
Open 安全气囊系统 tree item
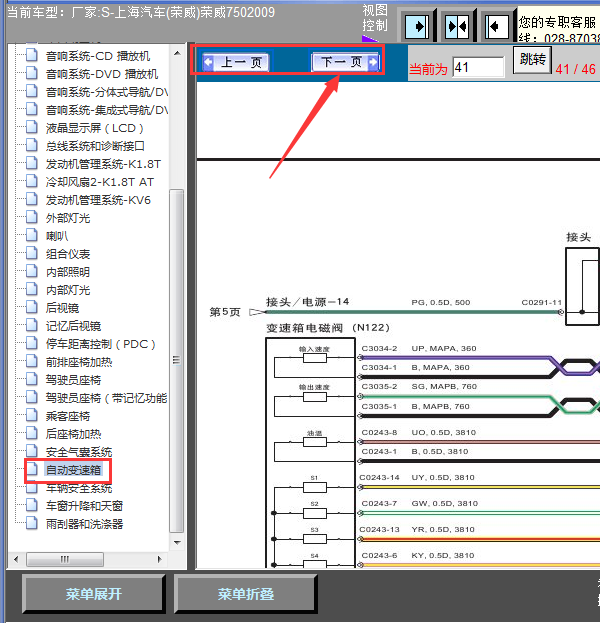pyautogui.click(x=79, y=452)
